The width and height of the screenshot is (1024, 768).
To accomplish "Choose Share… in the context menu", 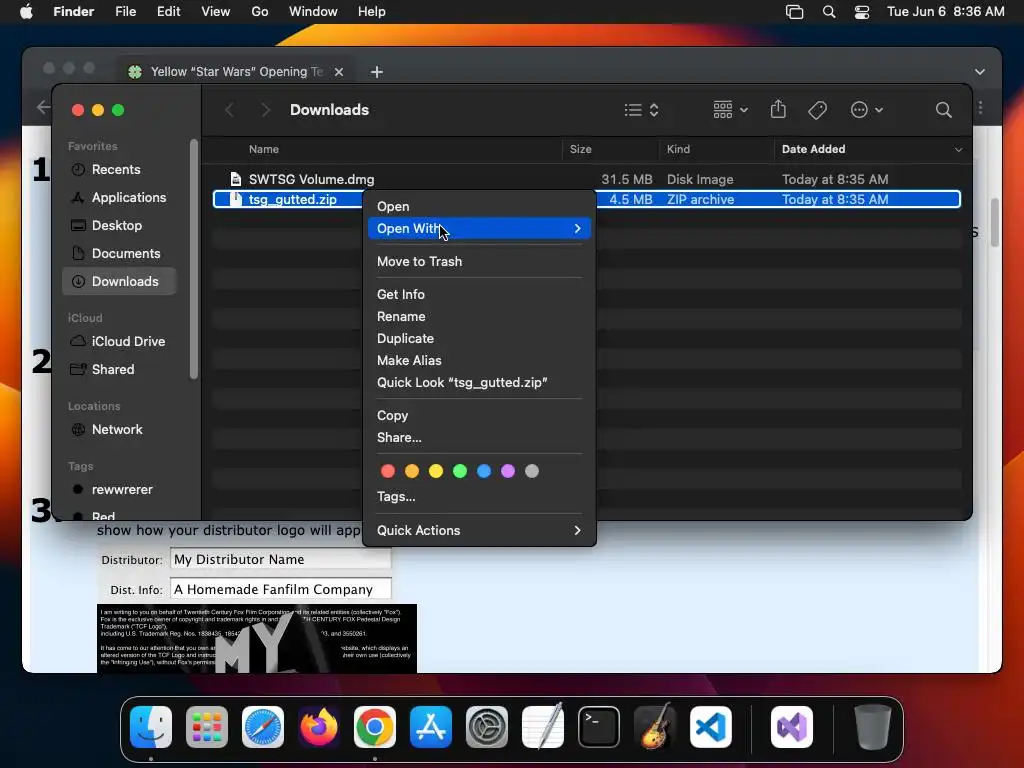I will click(x=479, y=438).
